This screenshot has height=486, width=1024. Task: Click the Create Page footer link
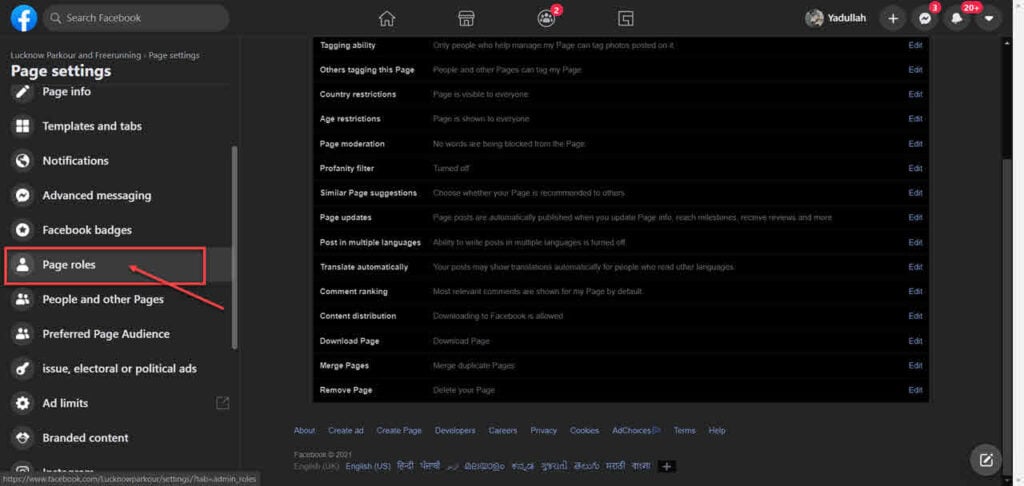pos(399,430)
